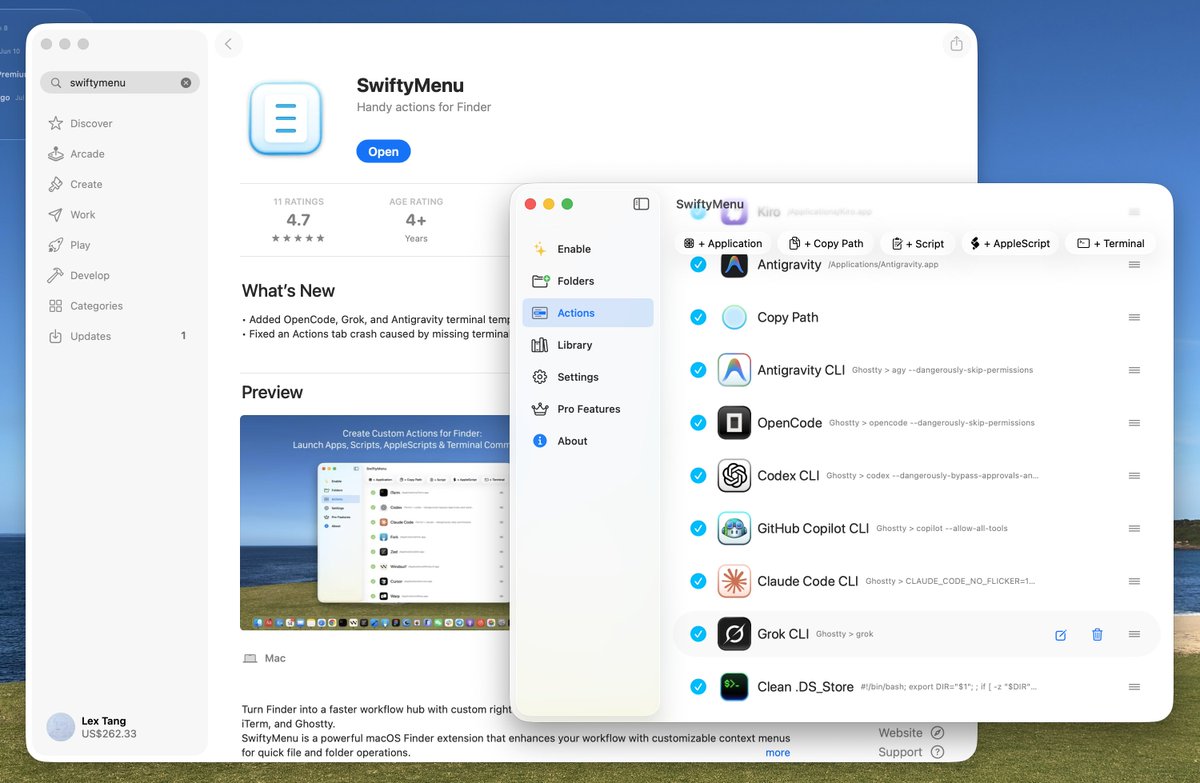
Task: Uncheck the OpenCode action
Action: pyautogui.click(x=698, y=423)
